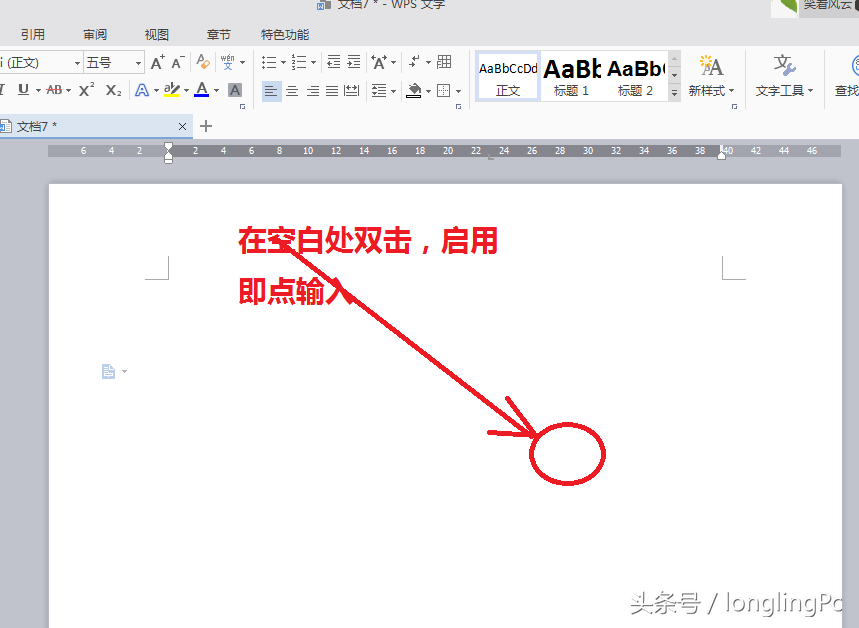
Task: Apply 正文 style
Action: [508, 76]
